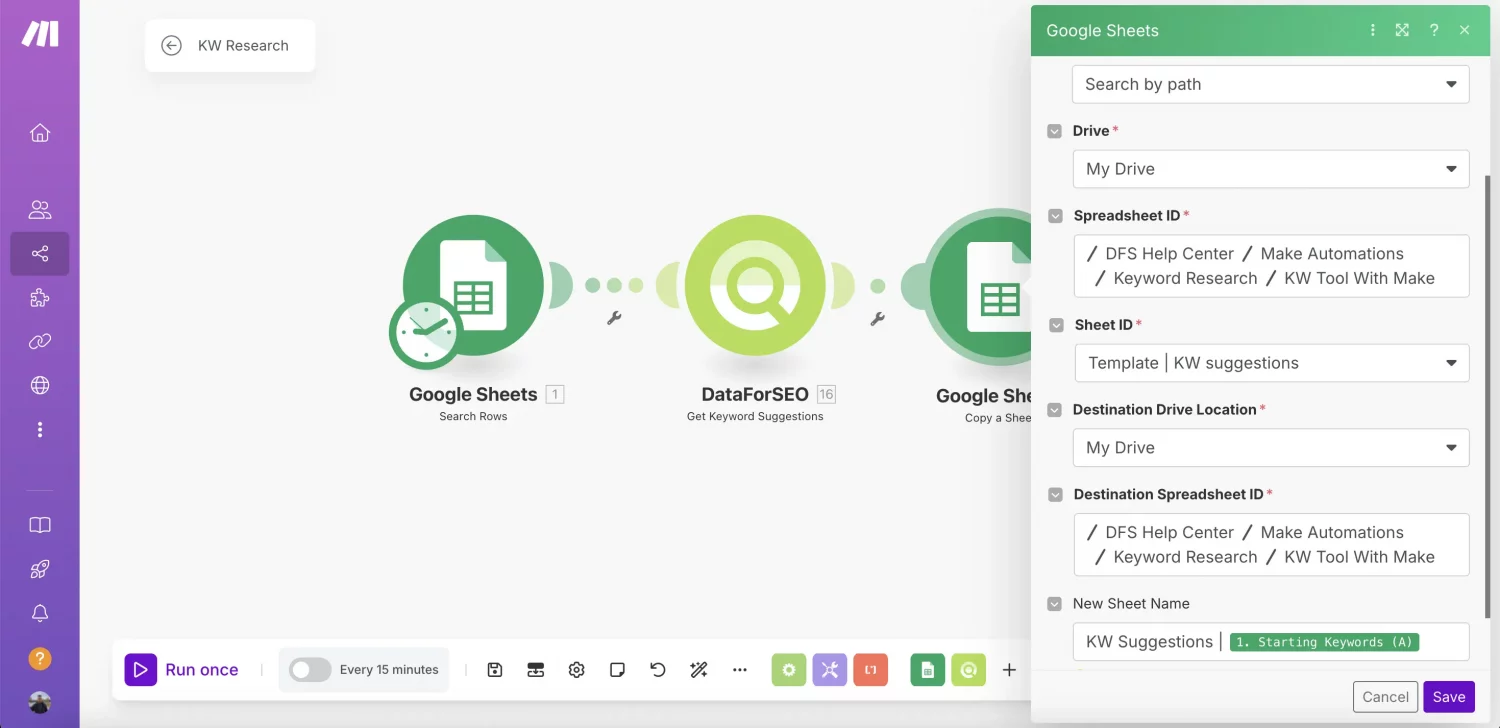Toggle Destination Drive Location checkbox
The width and height of the screenshot is (1500, 728).
(1054, 410)
